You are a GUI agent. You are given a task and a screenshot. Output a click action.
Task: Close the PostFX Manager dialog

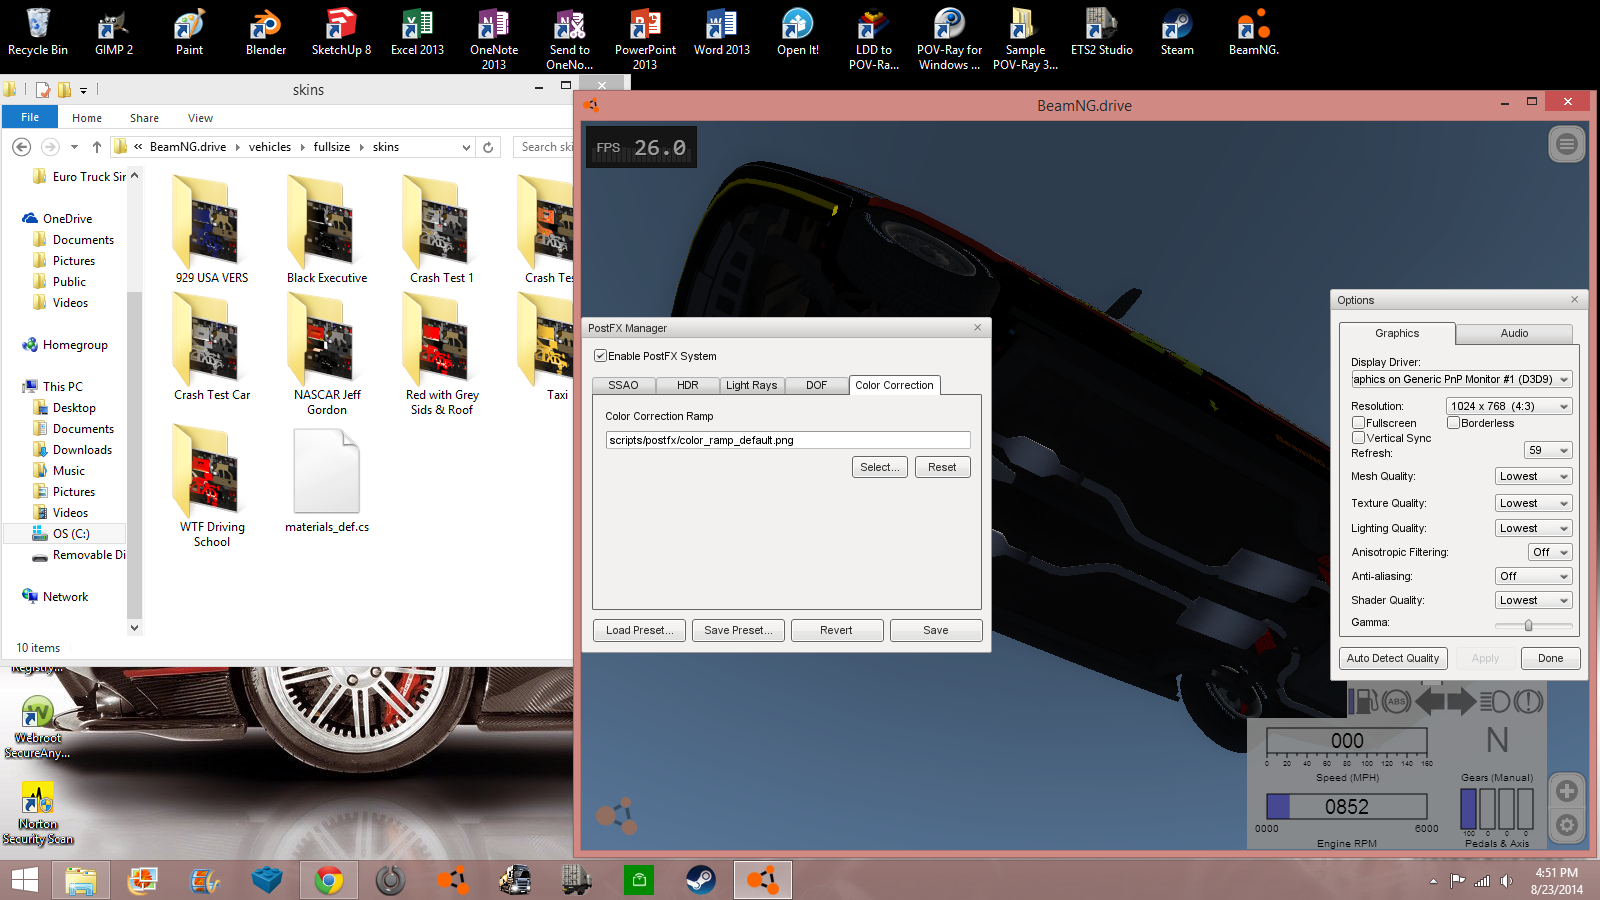pos(978,327)
